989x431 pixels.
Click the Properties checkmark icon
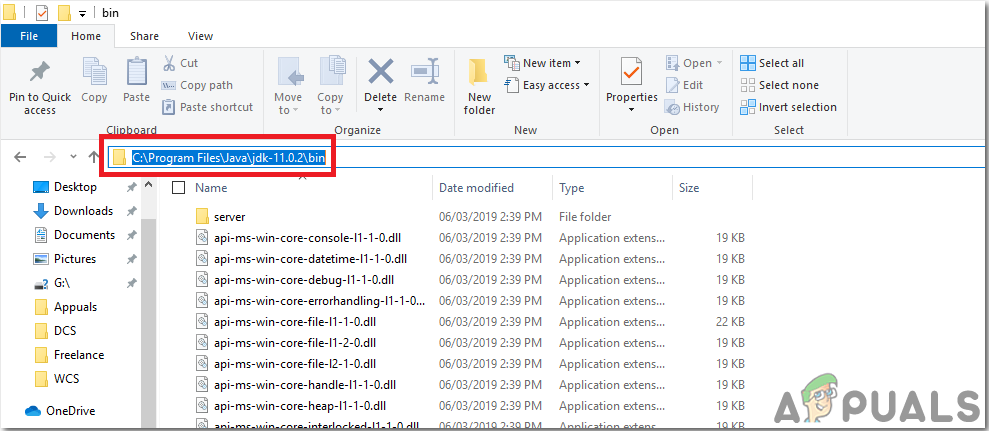tap(631, 71)
